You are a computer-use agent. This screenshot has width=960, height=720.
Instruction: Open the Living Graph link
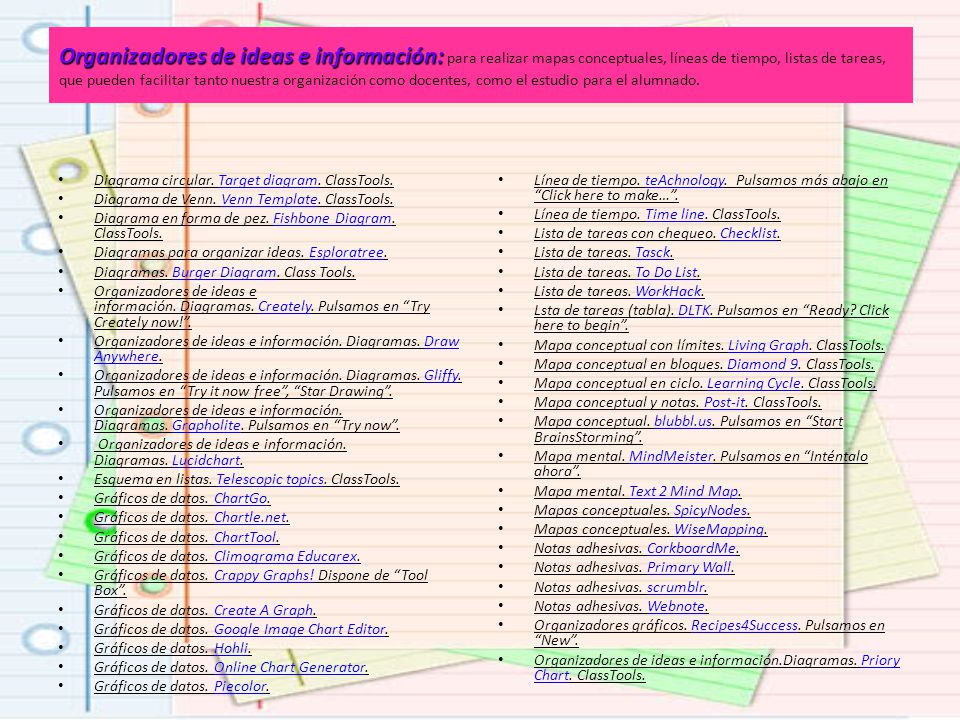[x=768, y=345]
